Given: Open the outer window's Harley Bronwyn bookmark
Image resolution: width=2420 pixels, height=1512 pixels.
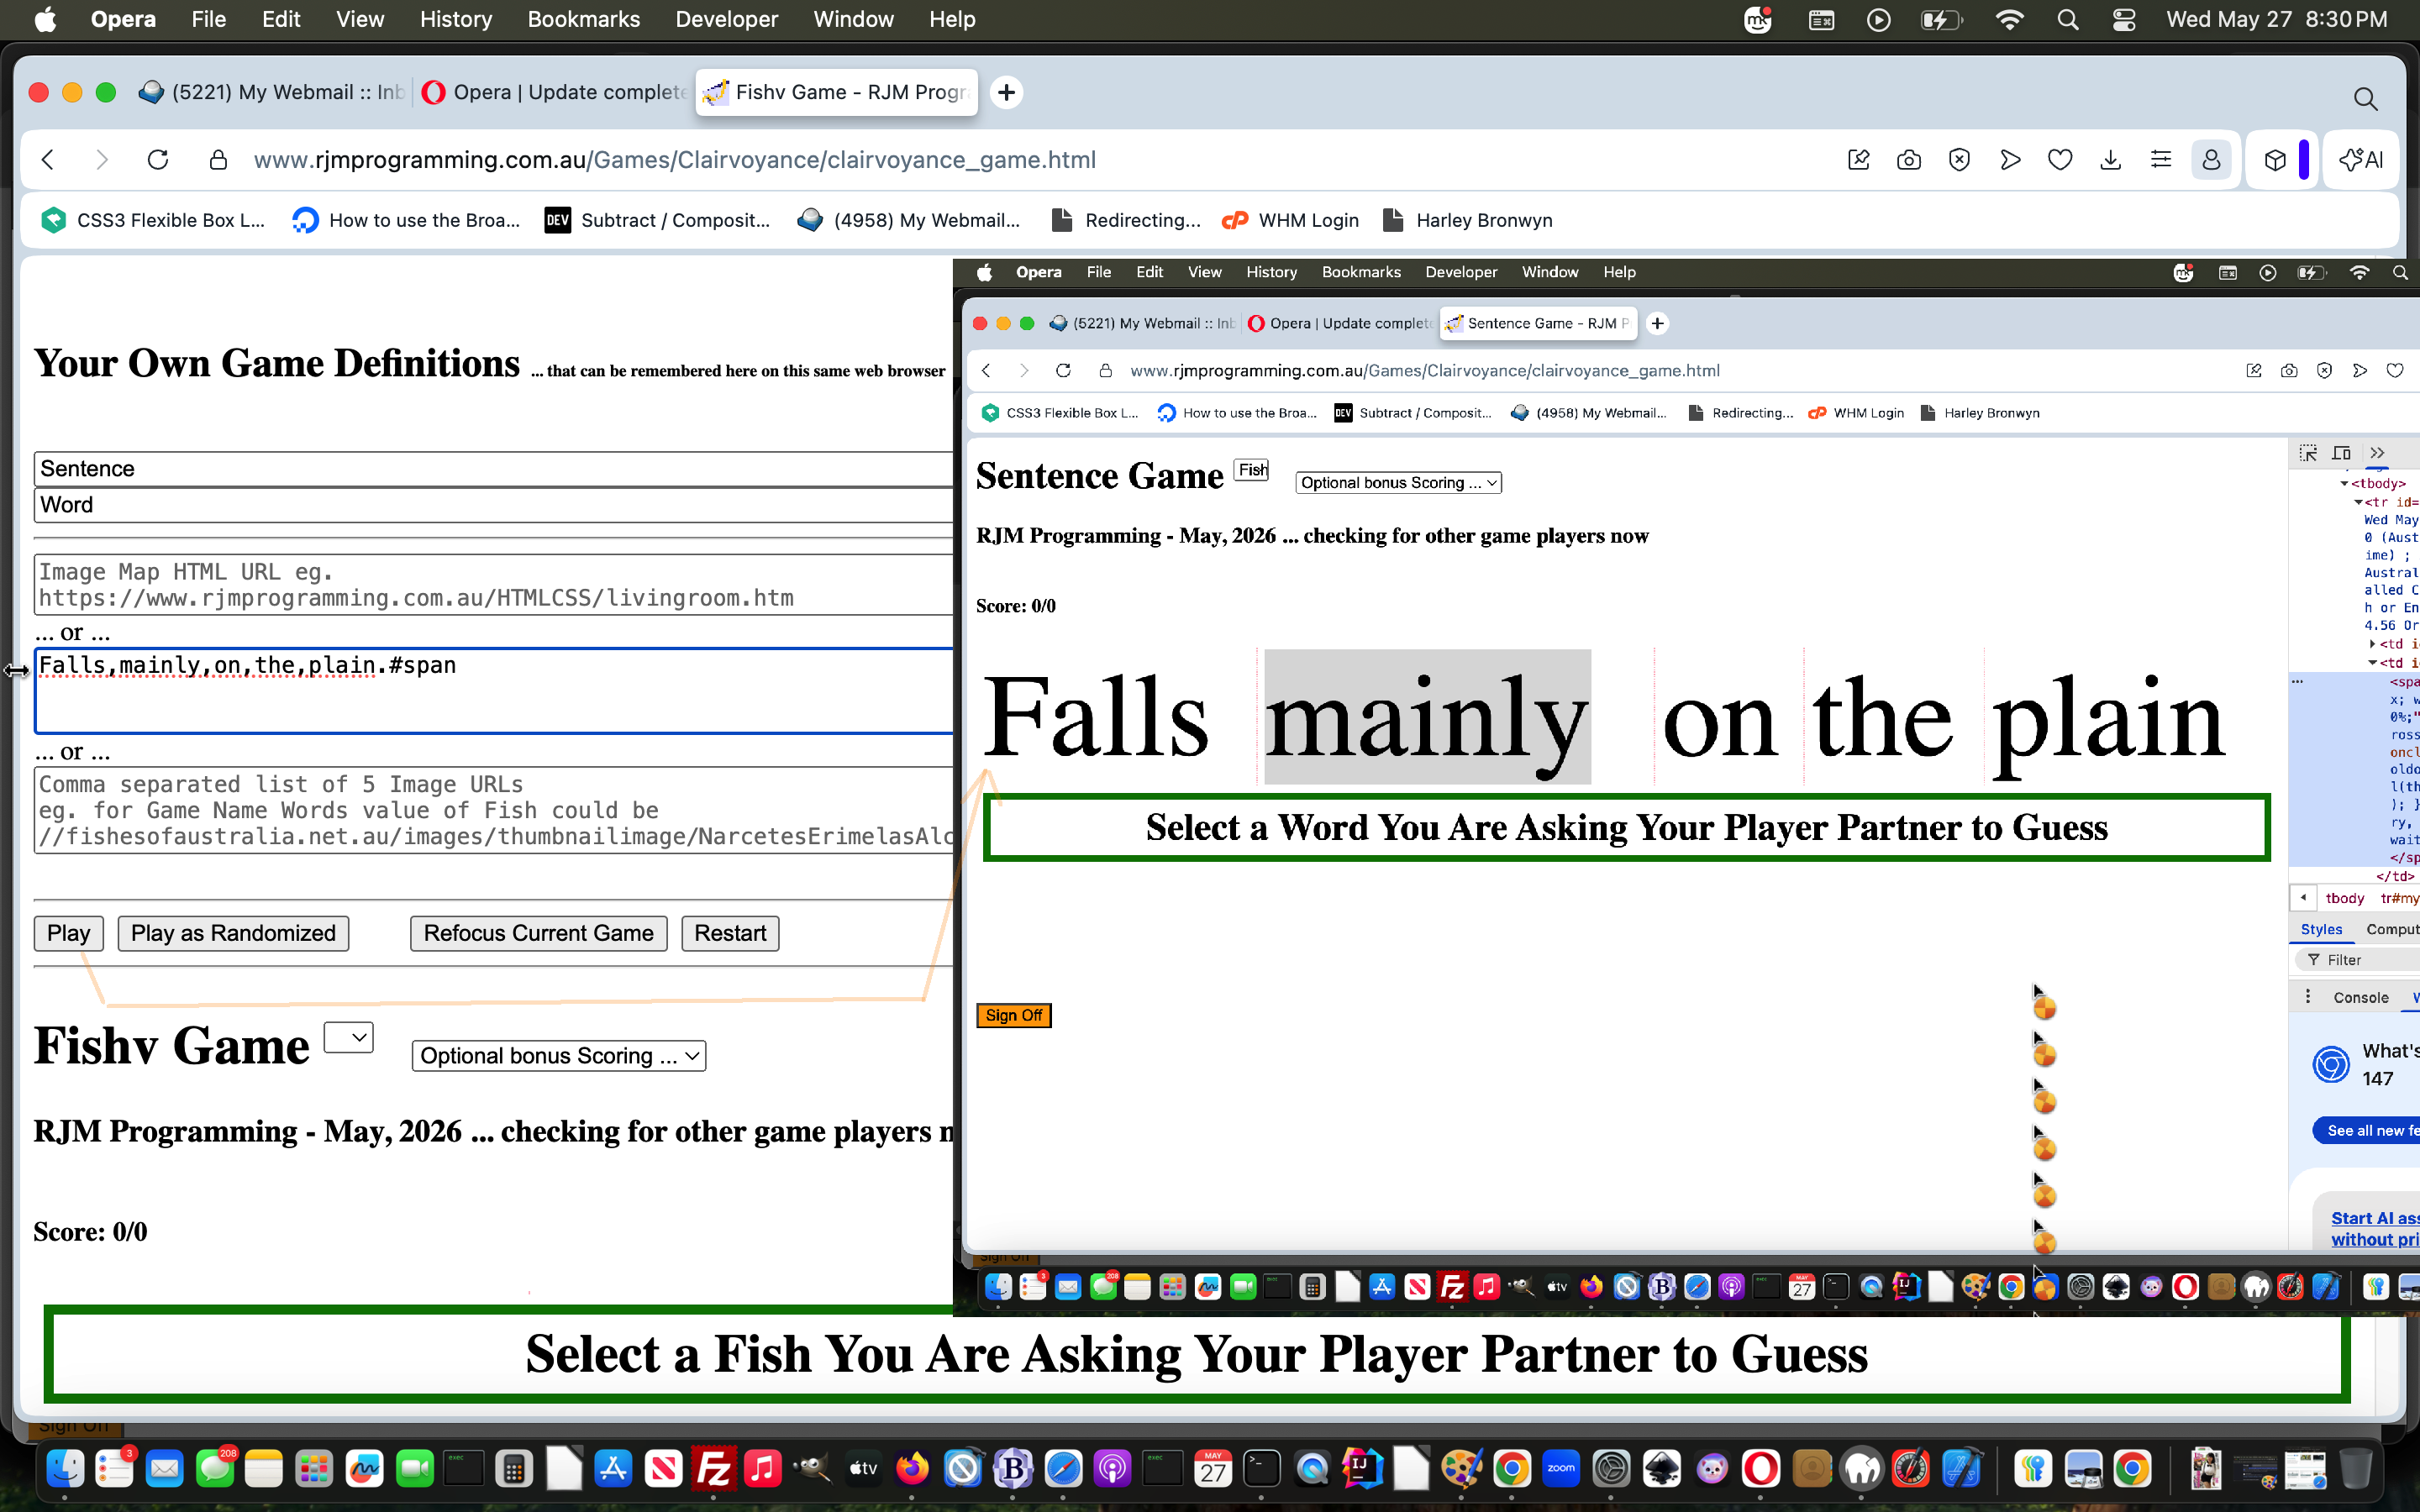Looking at the screenshot, I should pyautogui.click(x=1467, y=220).
